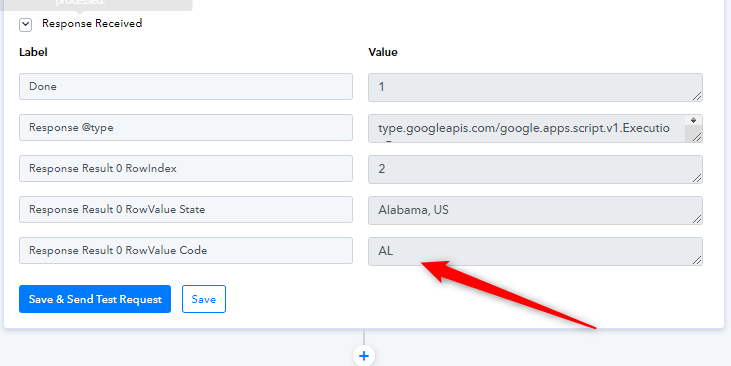Click the AL code value field
731x366 pixels.
click(535, 251)
